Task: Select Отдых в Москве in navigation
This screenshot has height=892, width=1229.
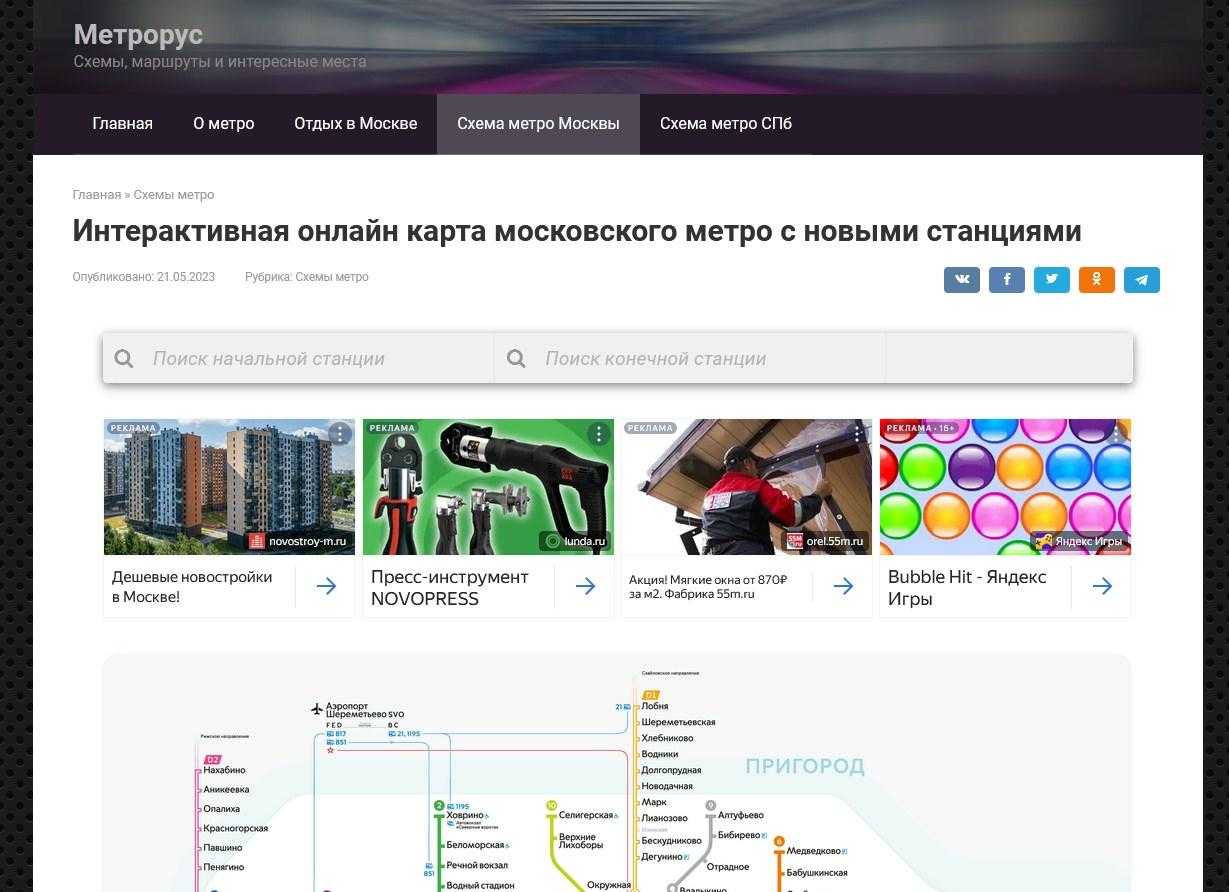Action: pyautogui.click(x=355, y=124)
